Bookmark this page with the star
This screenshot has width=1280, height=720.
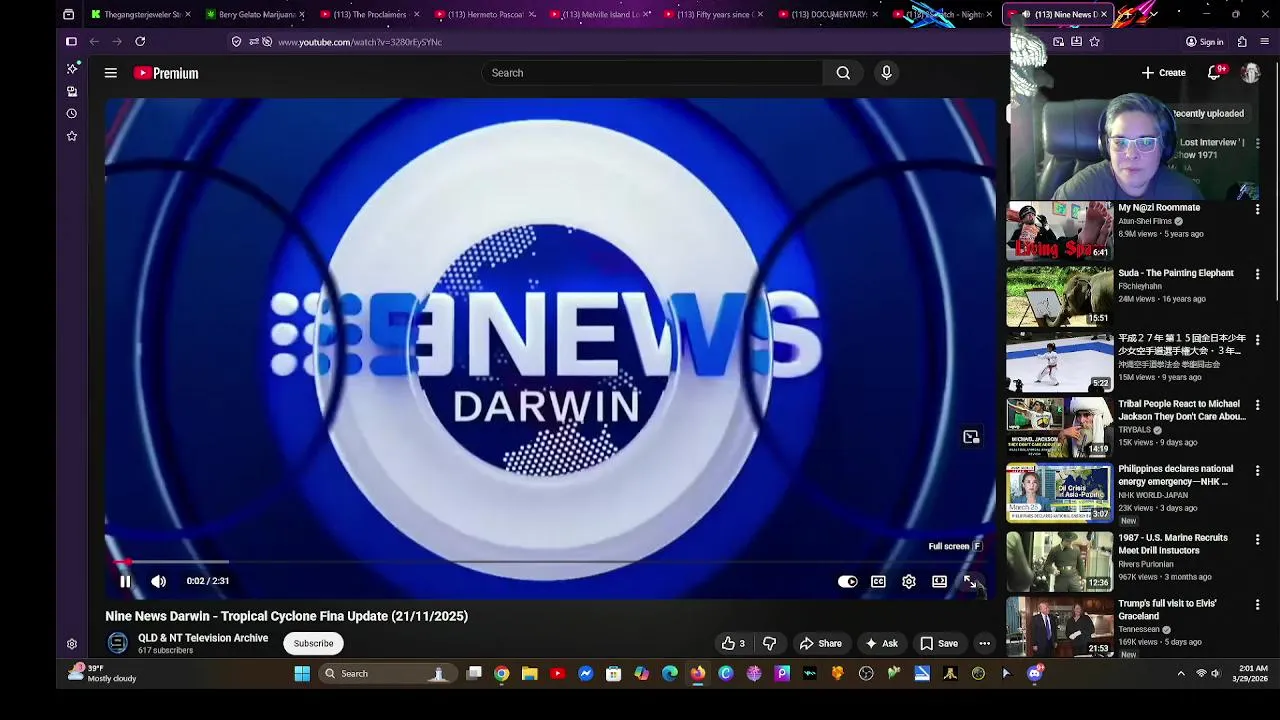[x=1094, y=42]
